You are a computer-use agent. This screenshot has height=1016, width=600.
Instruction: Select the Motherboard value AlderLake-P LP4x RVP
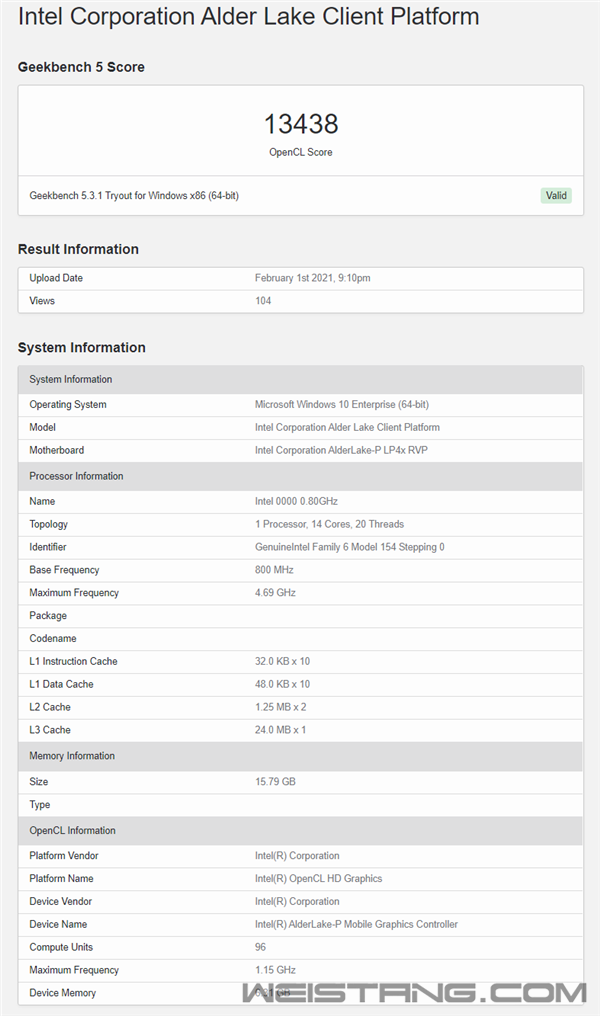tap(341, 450)
